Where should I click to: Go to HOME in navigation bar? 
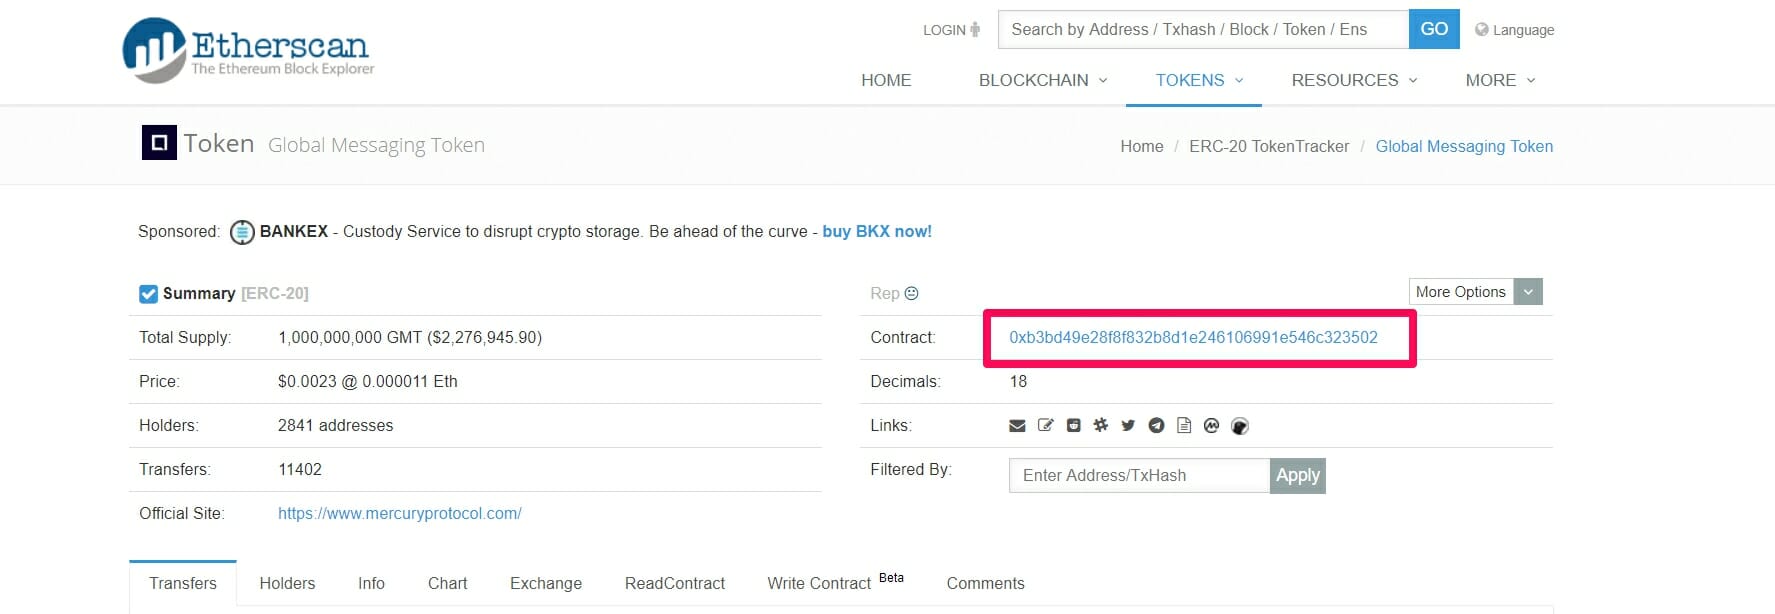(886, 80)
